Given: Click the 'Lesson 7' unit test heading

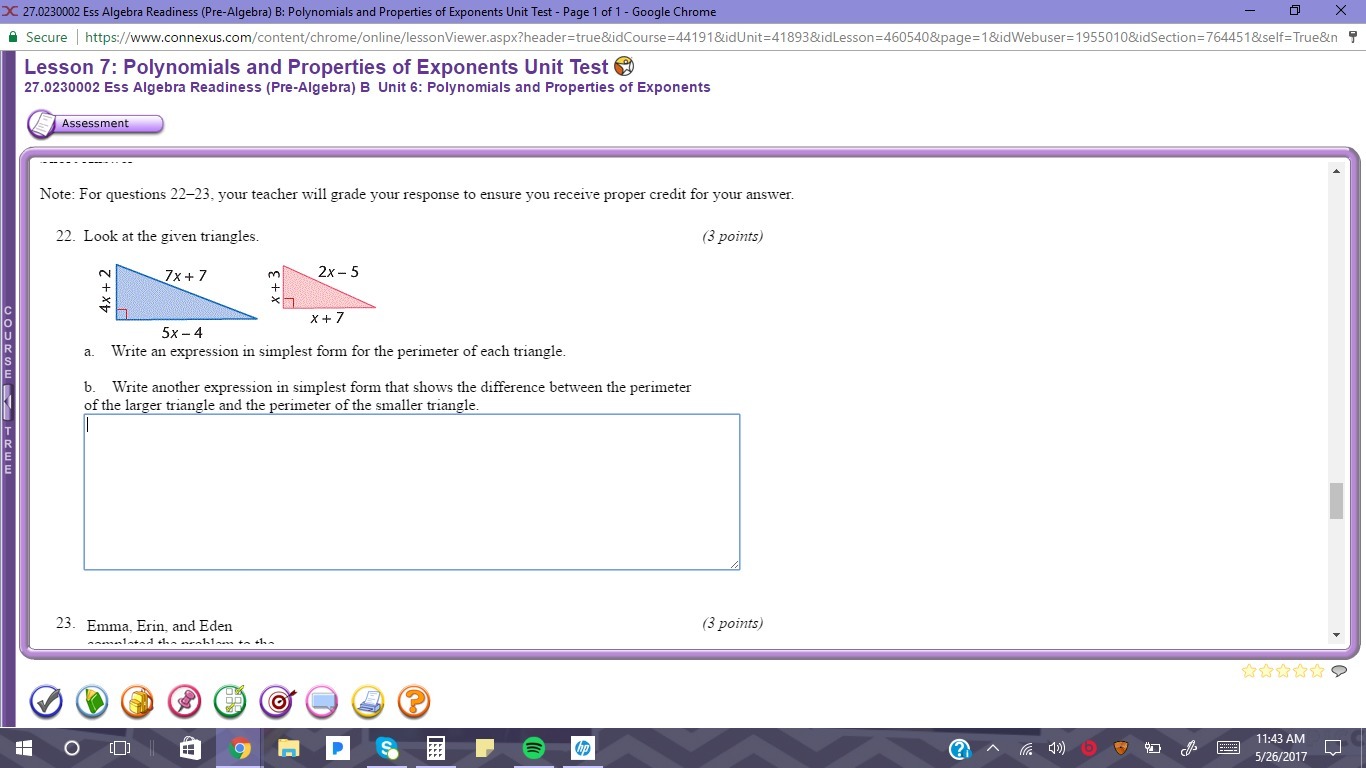Looking at the screenshot, I should (316, 67).
